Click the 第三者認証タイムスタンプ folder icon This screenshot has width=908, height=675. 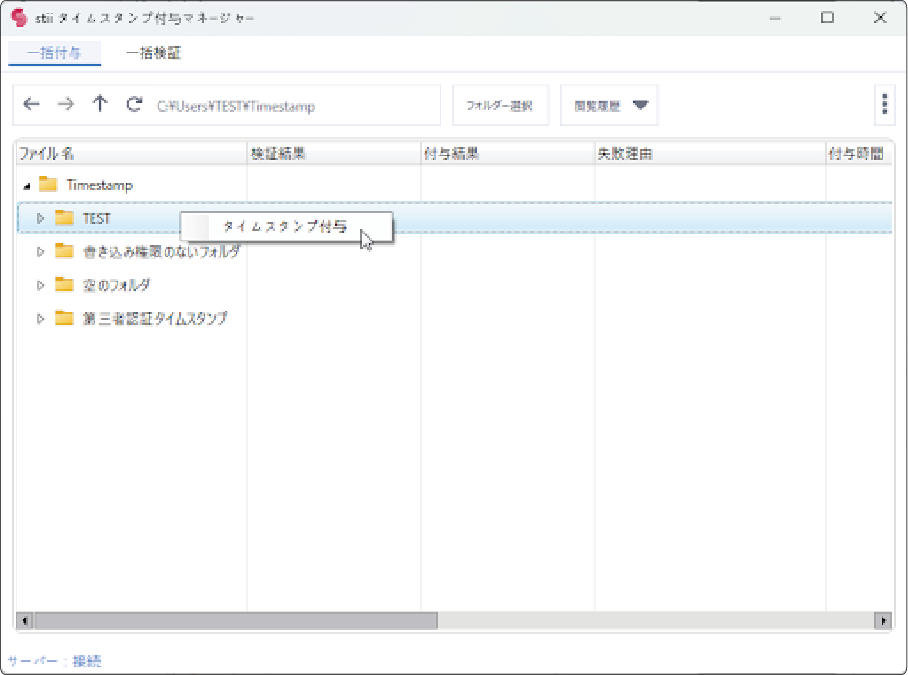tap(65, 318)
